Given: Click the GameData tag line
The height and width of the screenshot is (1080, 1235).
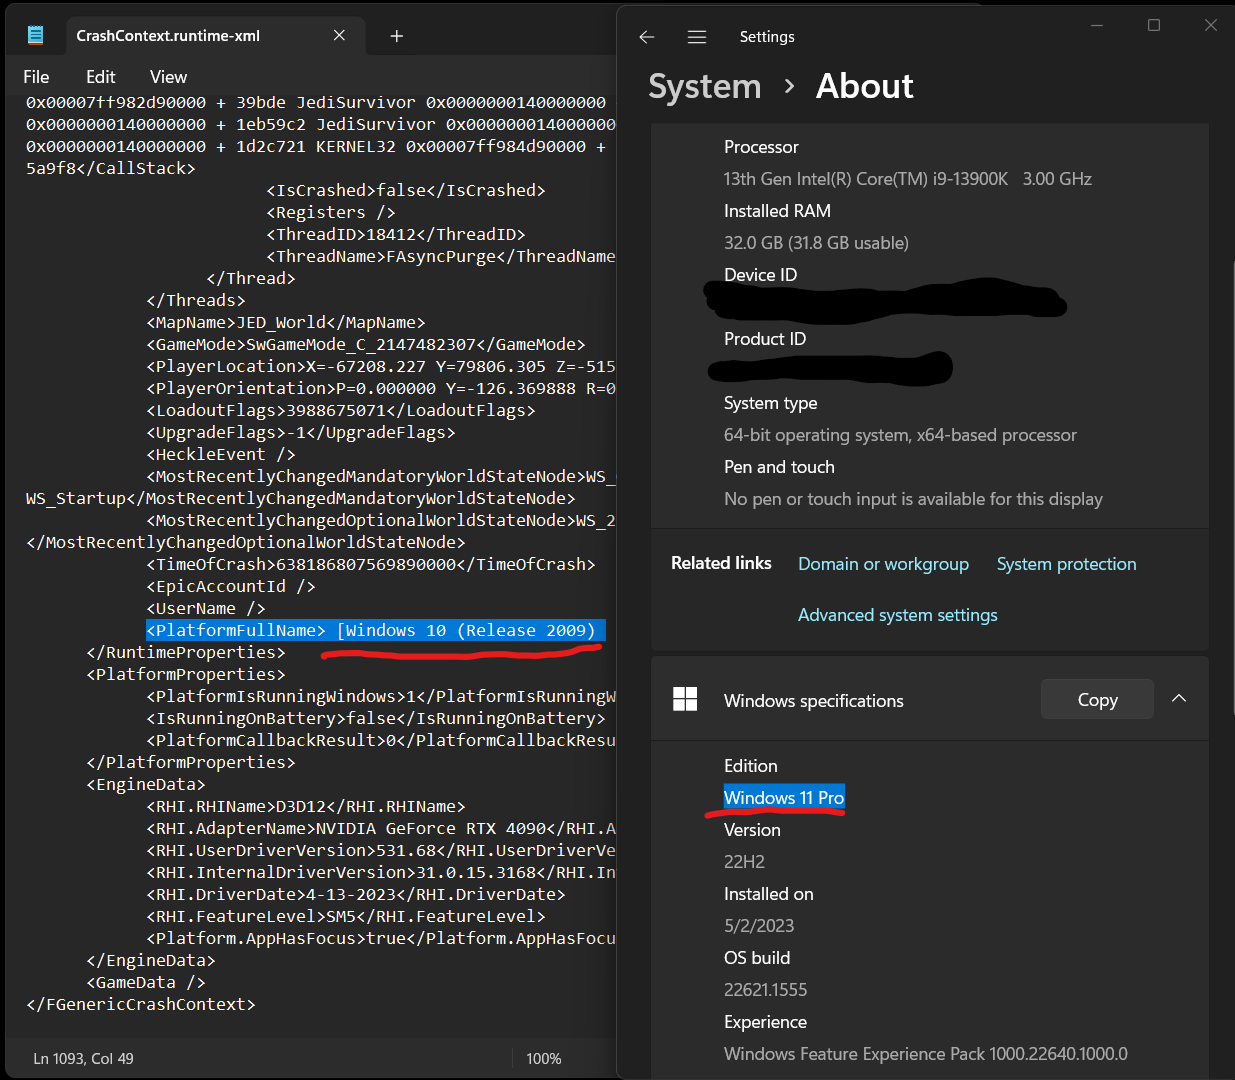Looking at the screenshot, I should tap(146, 982).
